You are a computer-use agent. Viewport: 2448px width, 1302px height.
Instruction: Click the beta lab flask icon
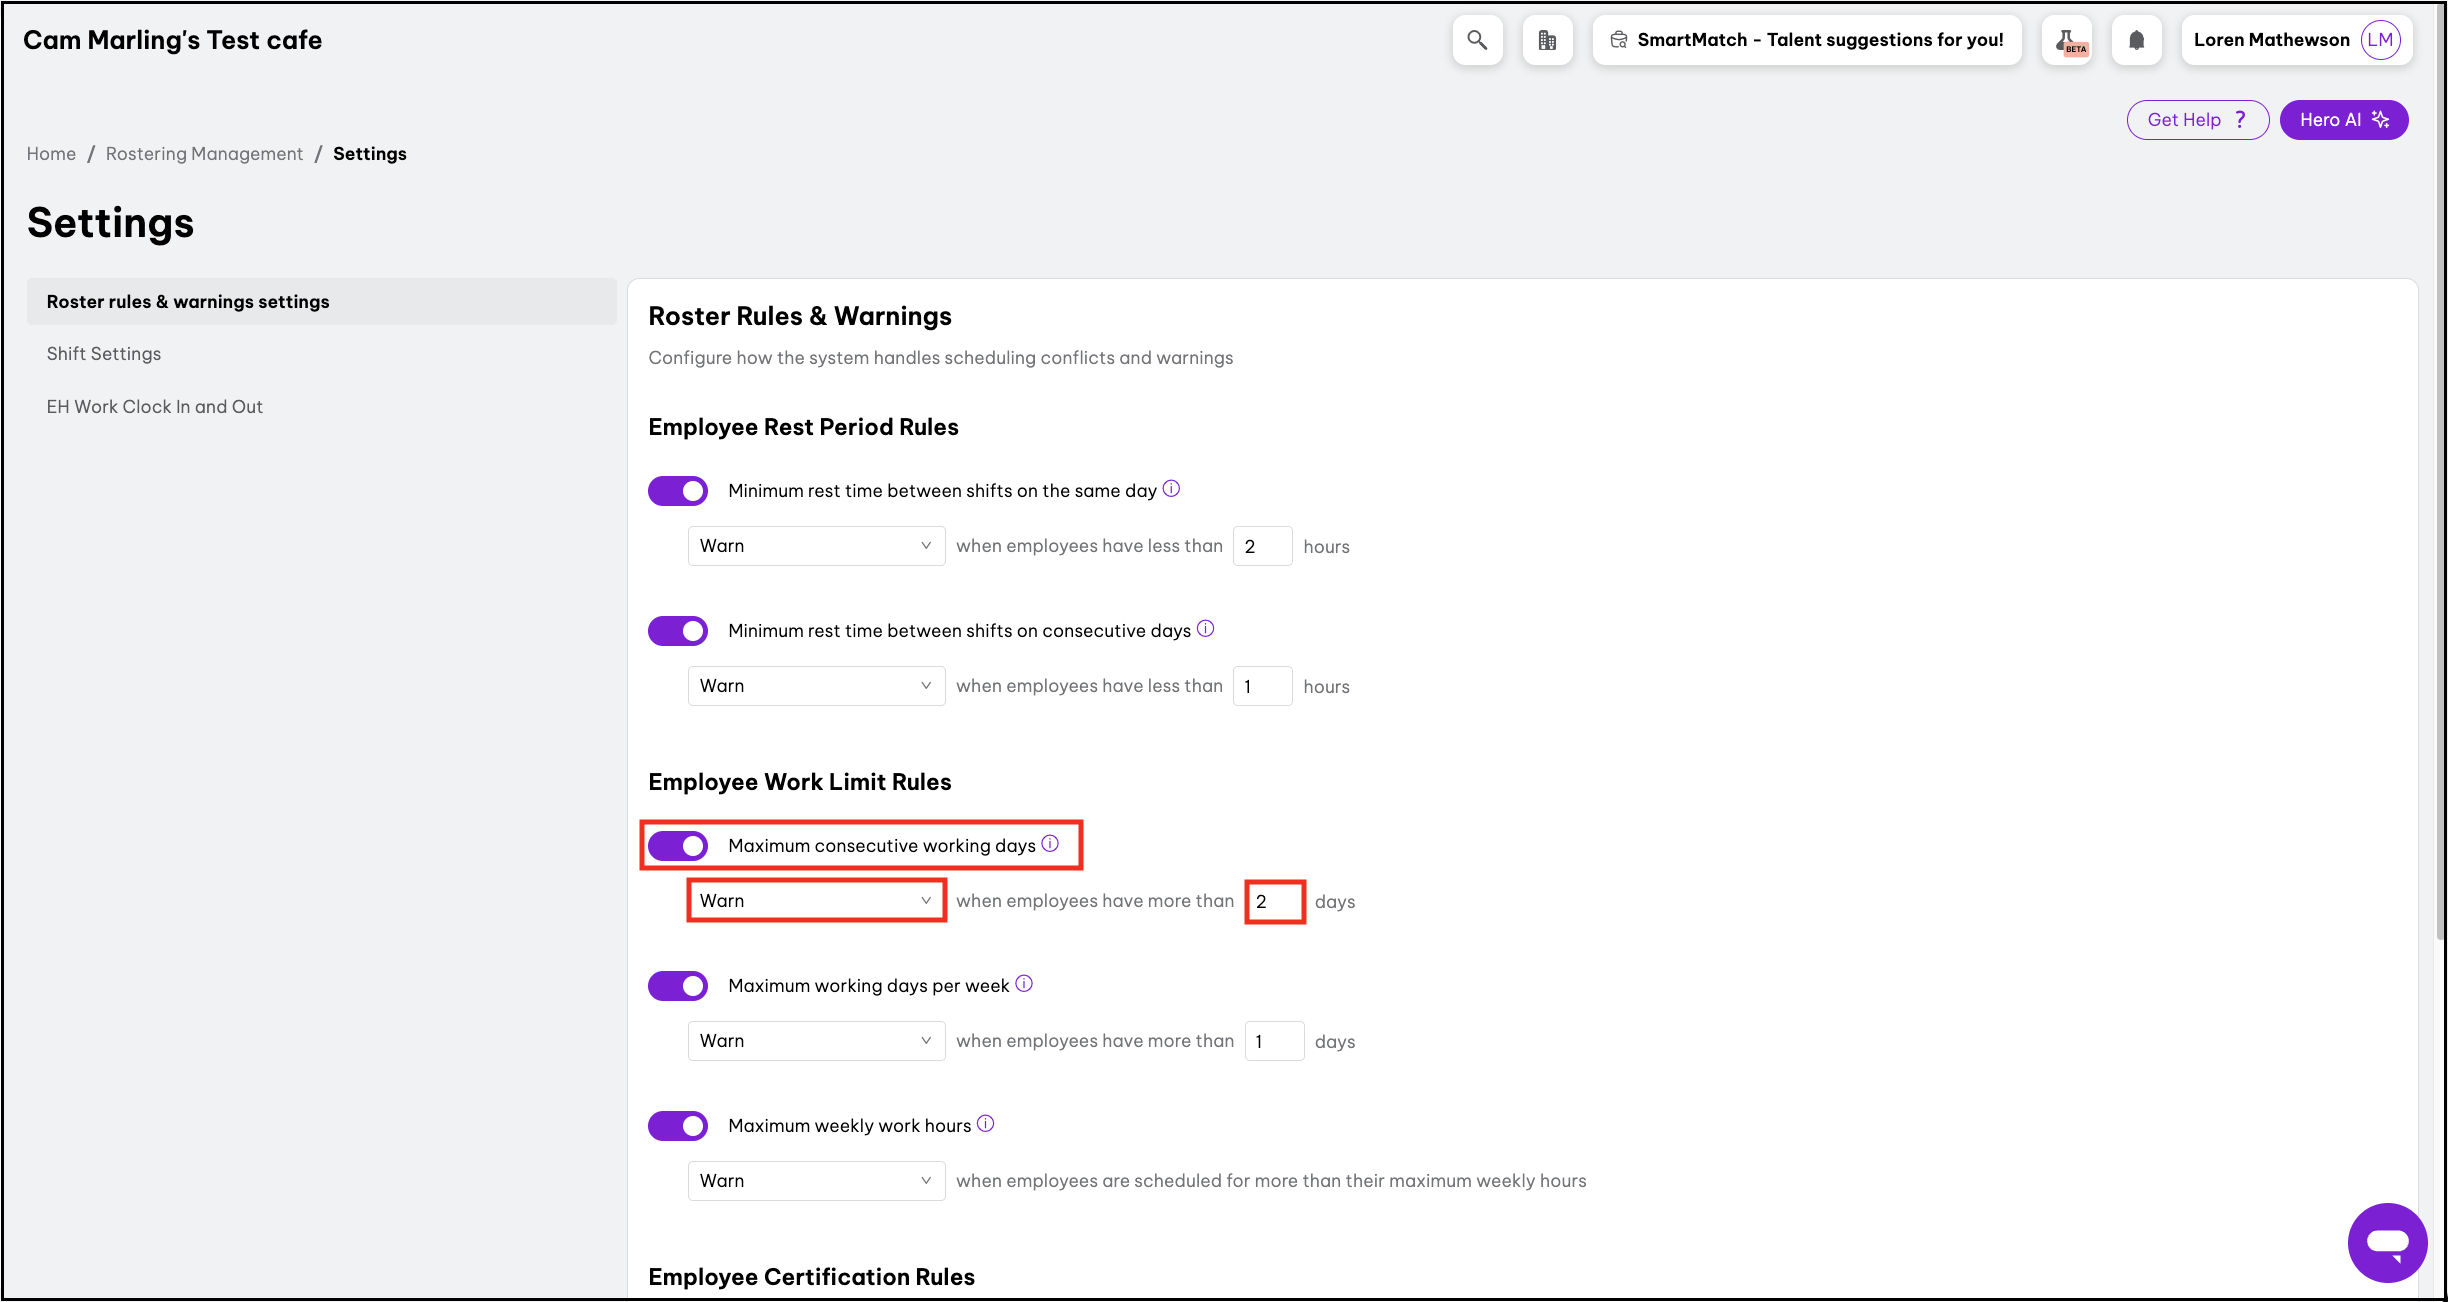point(2067,40)
